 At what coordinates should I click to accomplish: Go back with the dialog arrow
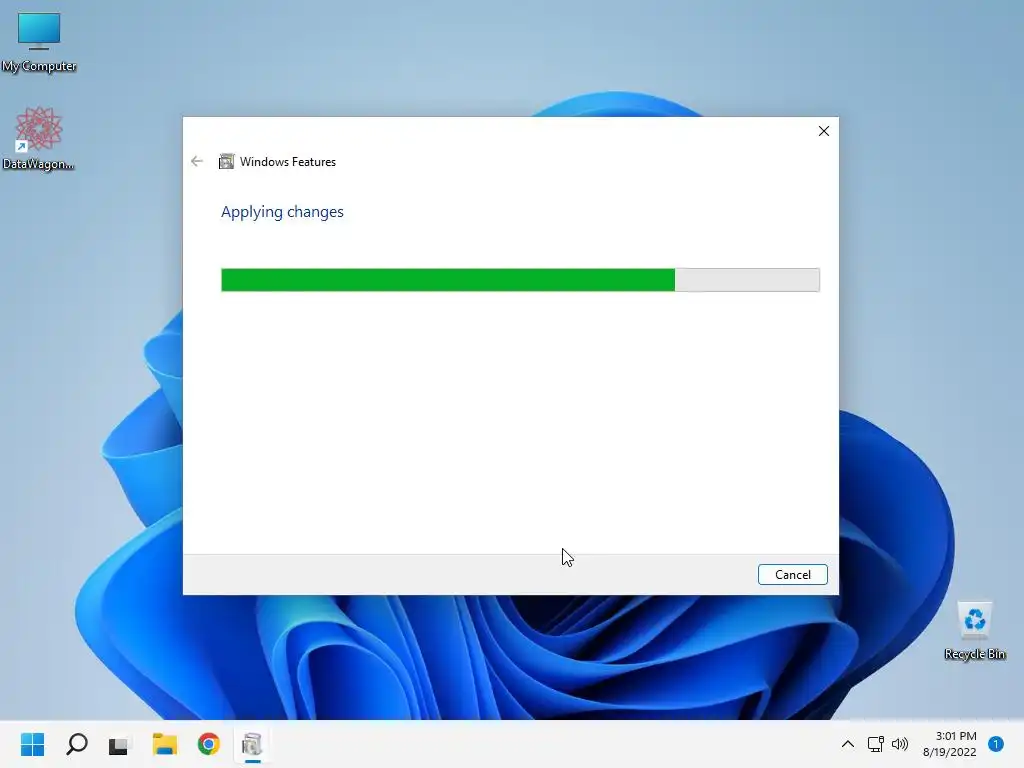pyautogui.click(x=197, y=161)
